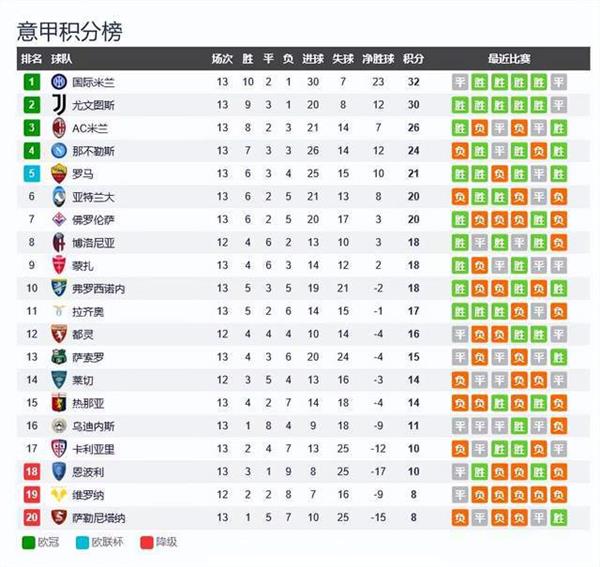Click the Genoa (热那亚) team crest

click(x=59, y=403)
